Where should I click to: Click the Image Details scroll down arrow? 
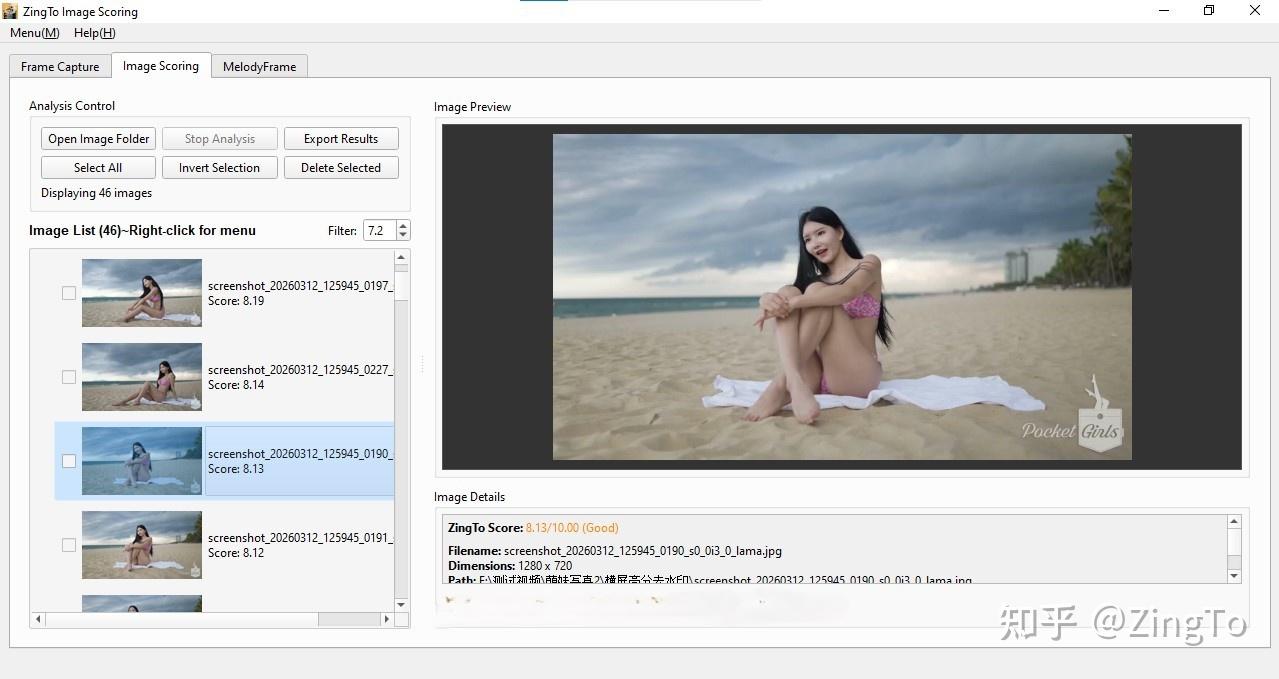click(x=1234, y=576)
